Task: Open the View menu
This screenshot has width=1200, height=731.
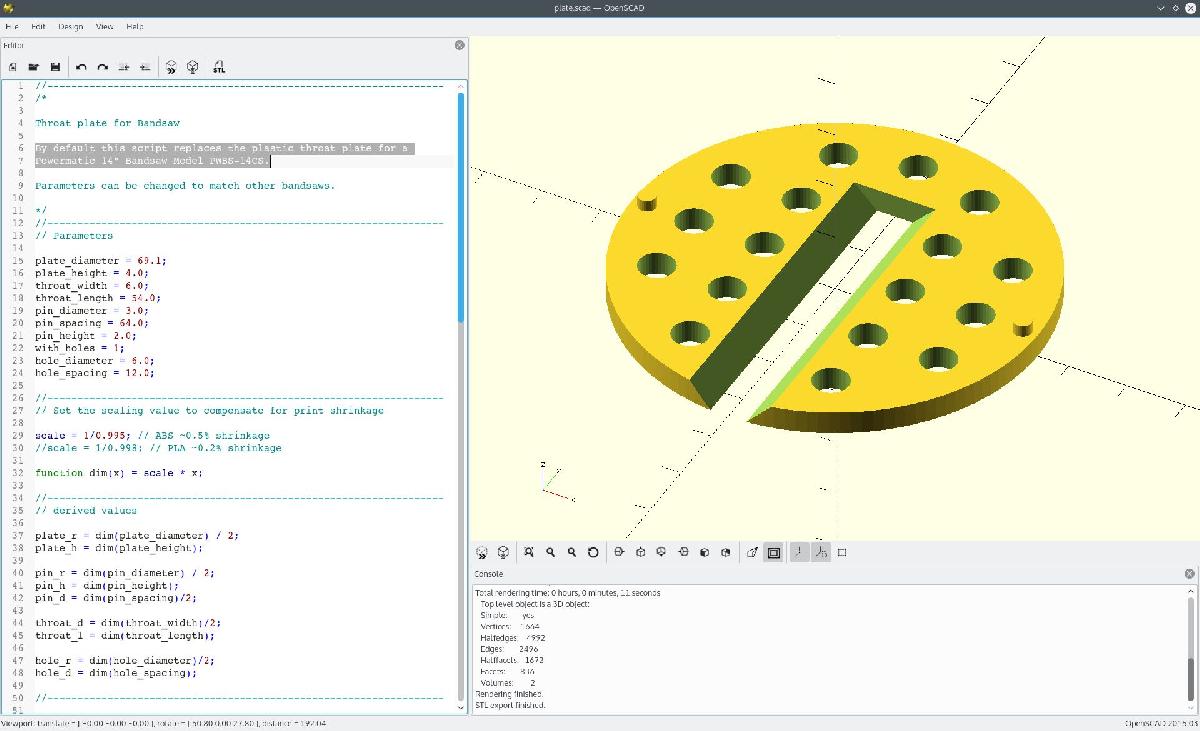Action: (104, 27)
